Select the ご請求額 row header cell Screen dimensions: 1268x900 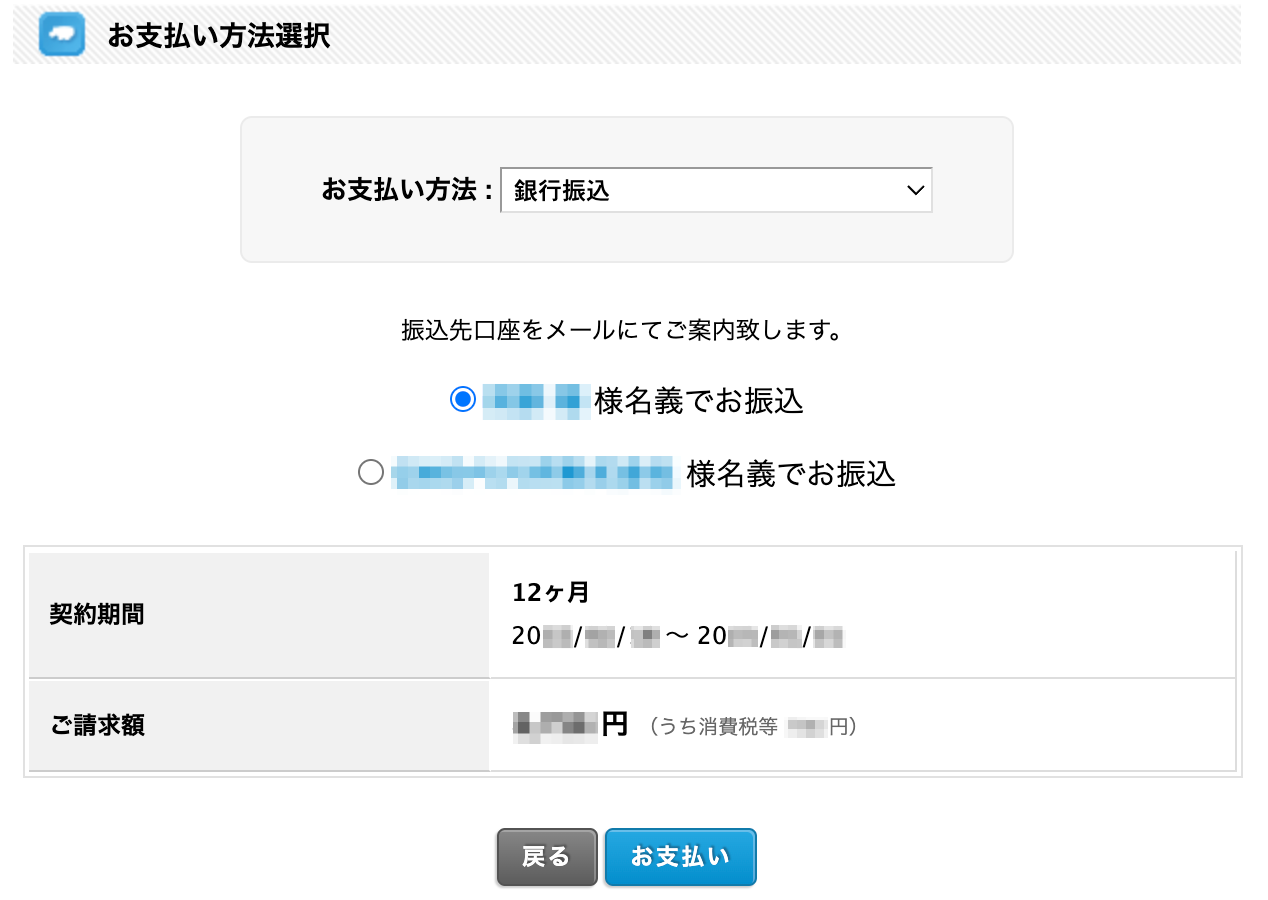tap(259, 725)
